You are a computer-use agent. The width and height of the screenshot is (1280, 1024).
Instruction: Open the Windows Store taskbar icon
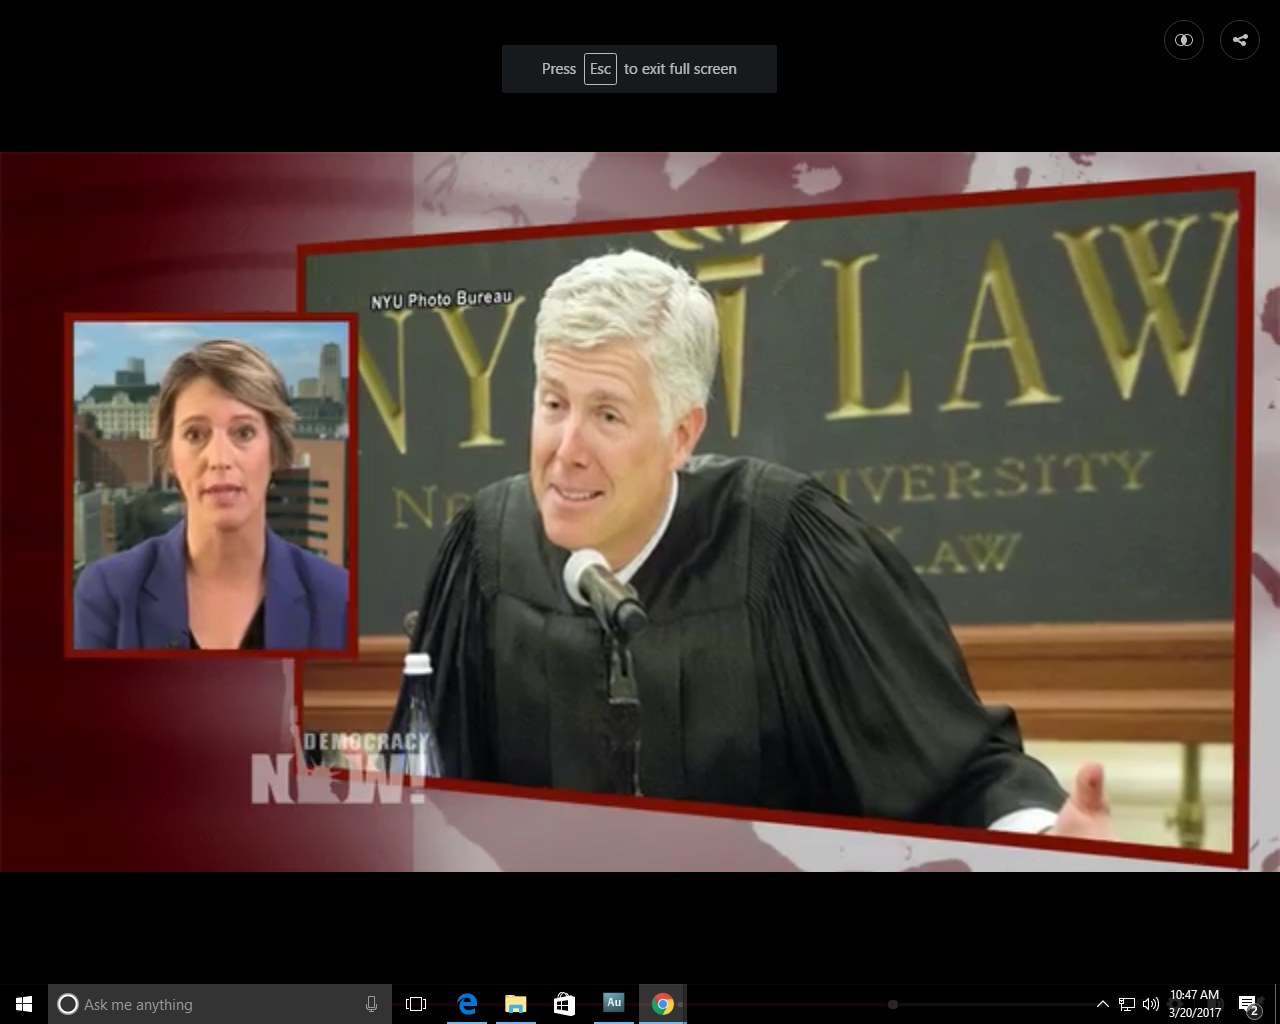pos(564,1004)
